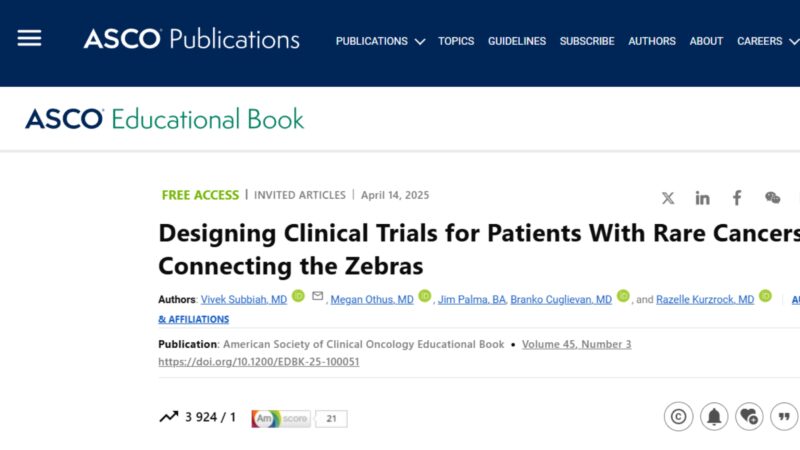Image resolution: width=800 pixels, height=450 pixels.
Task: Open Razelle Kurzrock, MD author link
Action: (705, 299)
